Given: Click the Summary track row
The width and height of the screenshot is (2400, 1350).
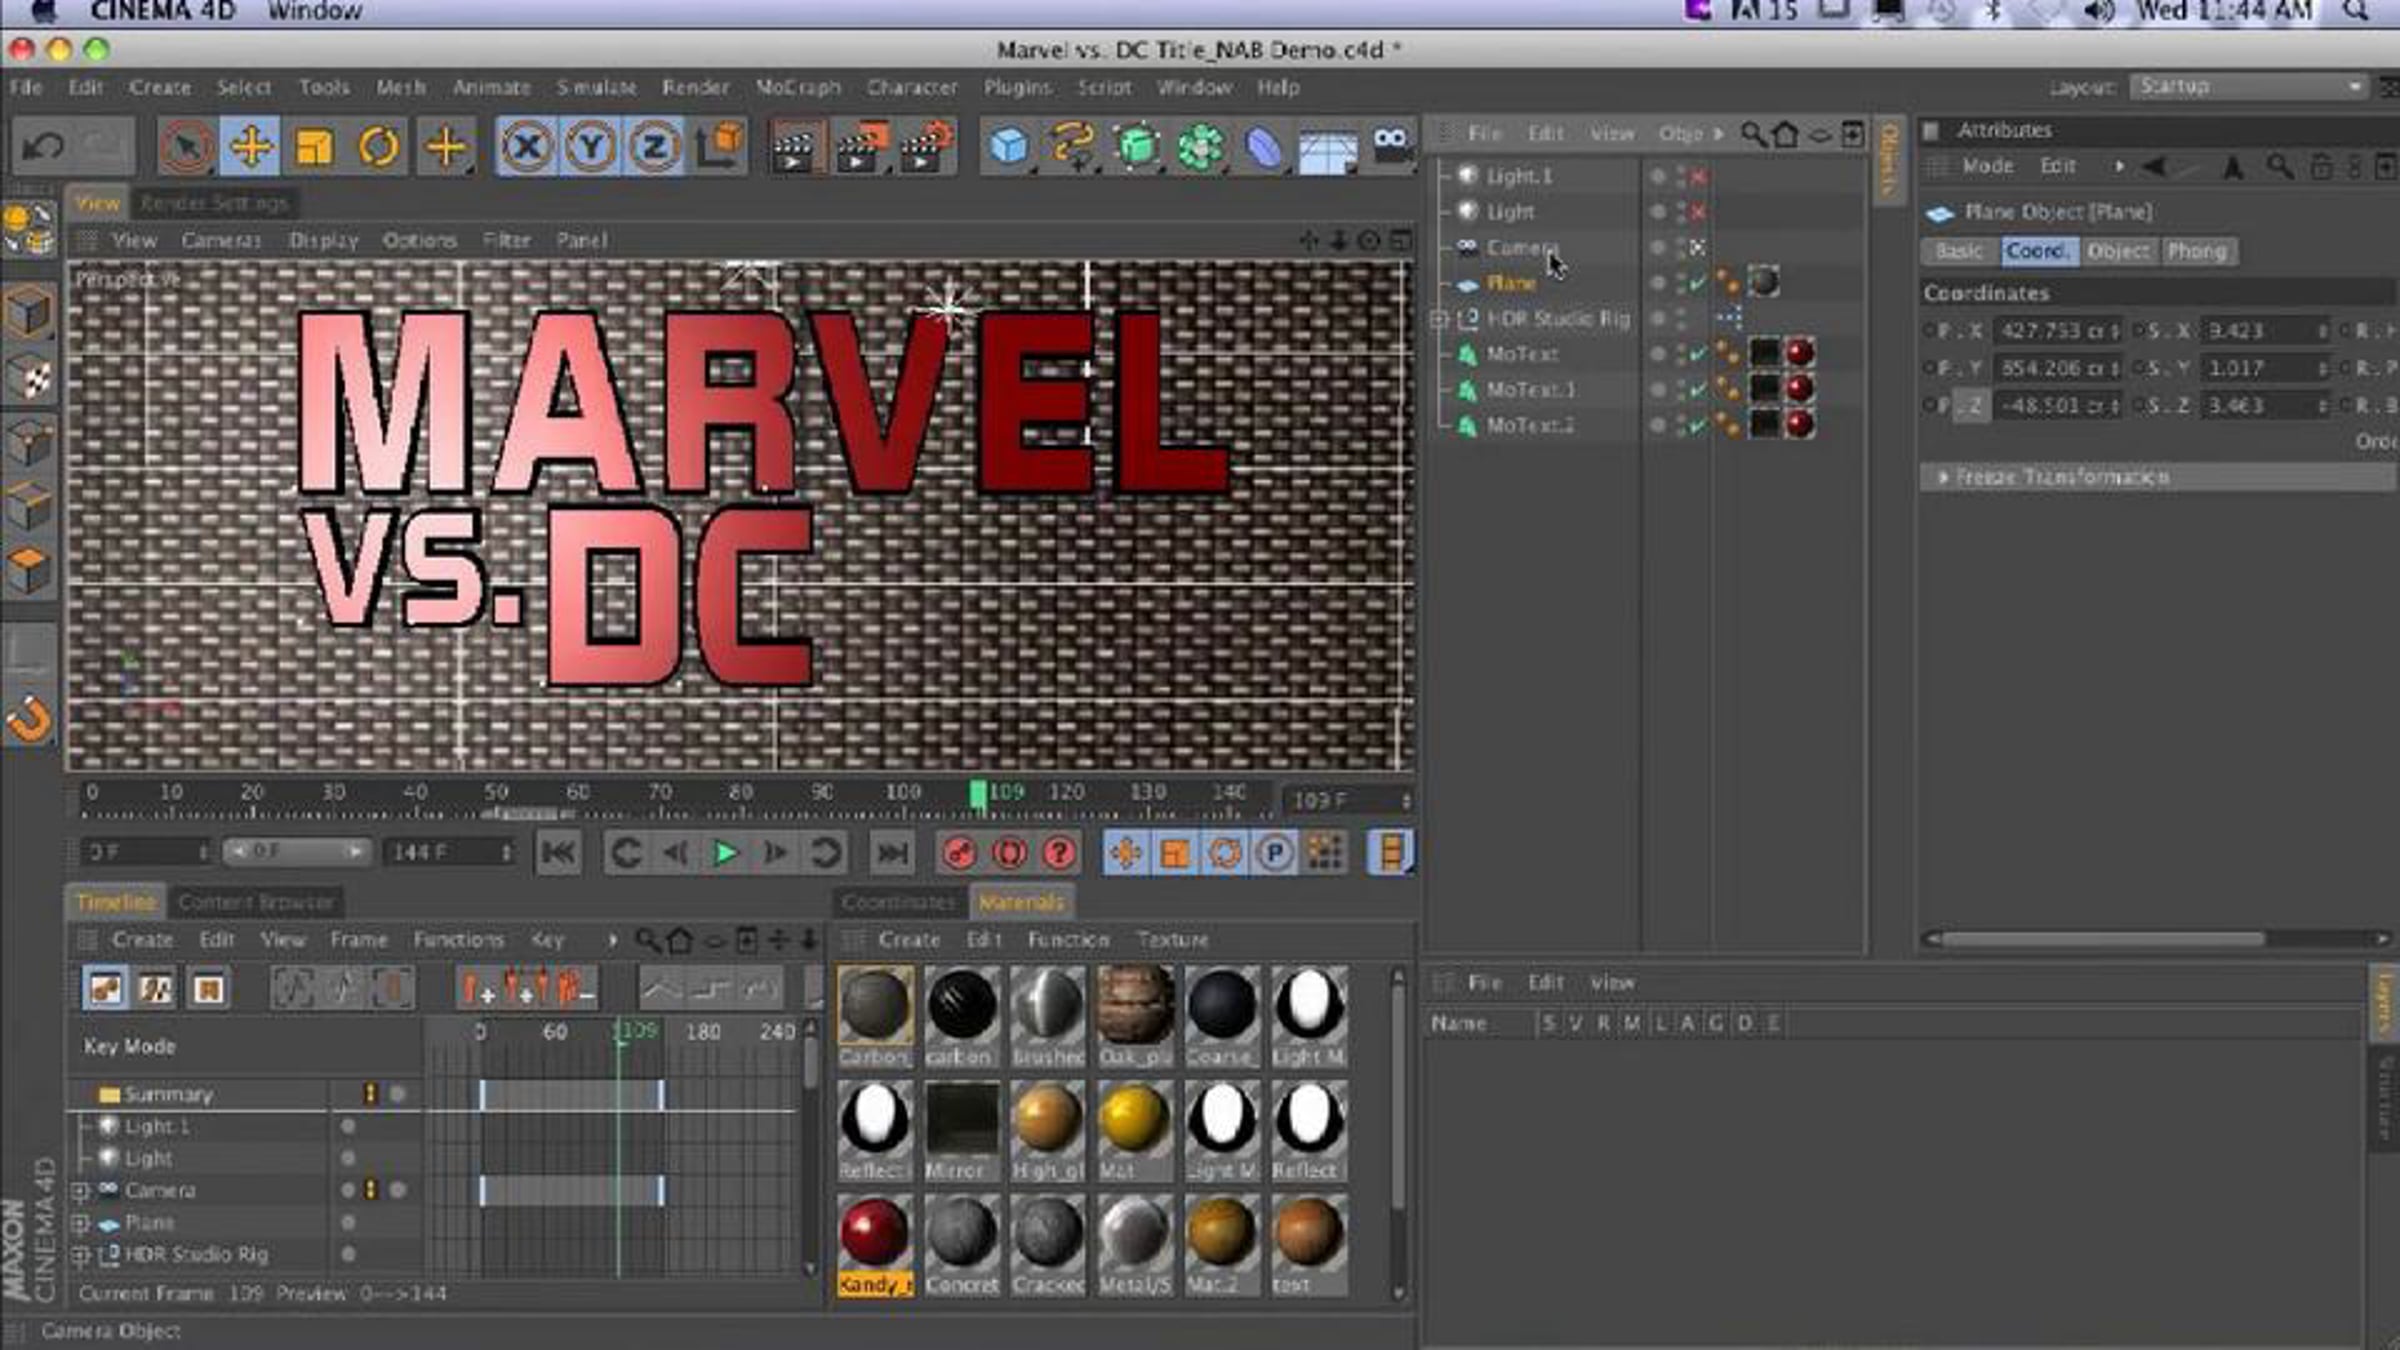Looking at the screenshot, I should 245,1094.
